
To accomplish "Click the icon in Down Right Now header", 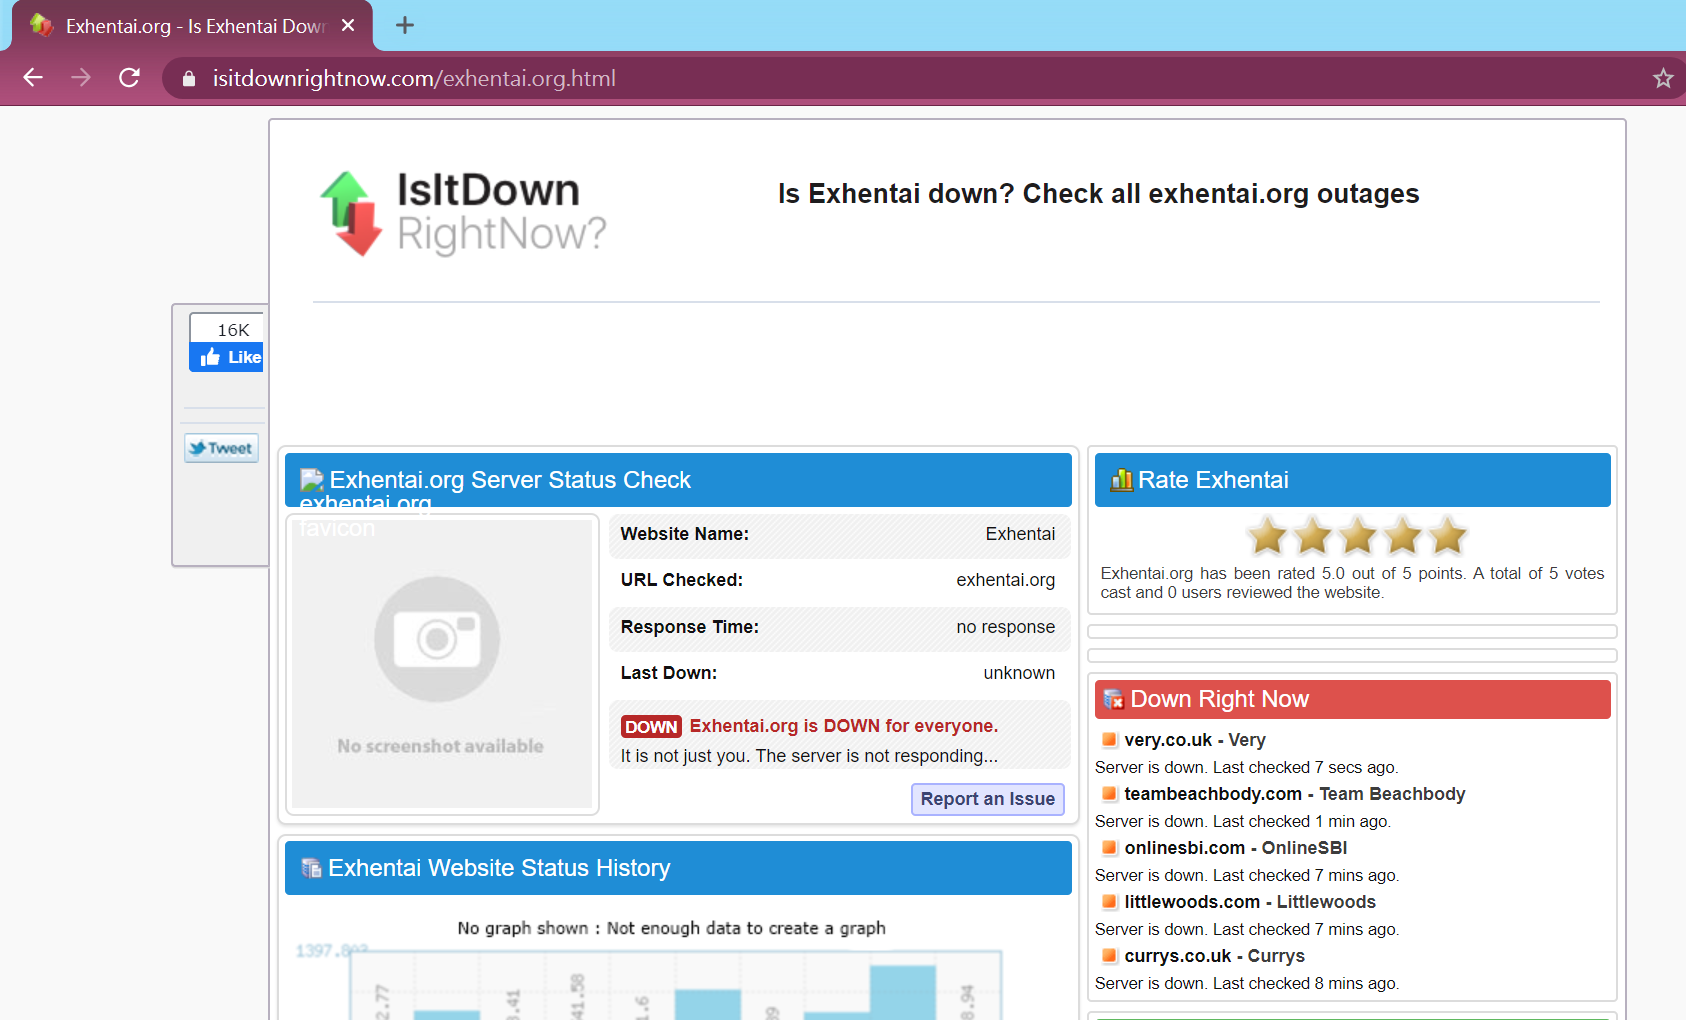I will point(1113,700).
